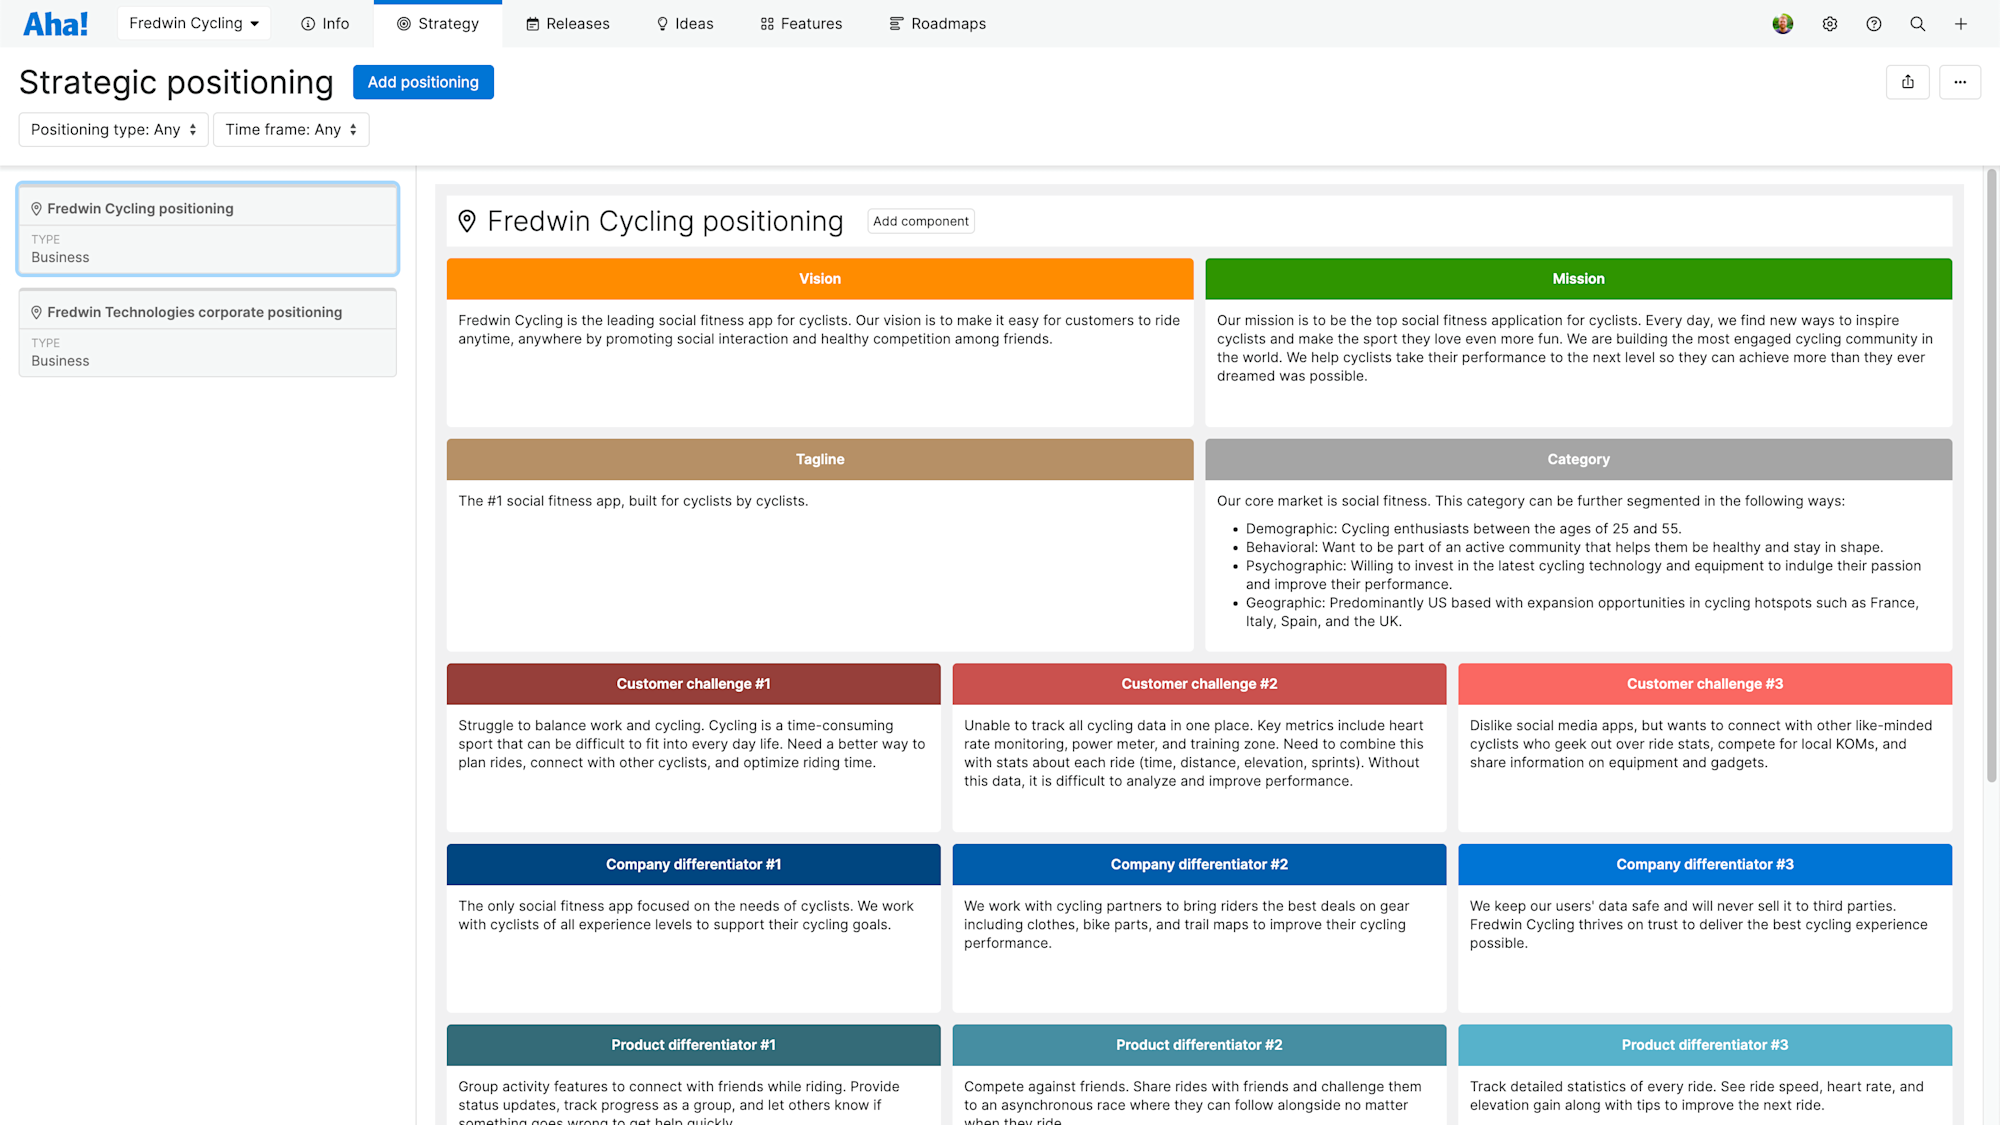
Task: Open the Time frame filter dropdown
Action: 290,129
